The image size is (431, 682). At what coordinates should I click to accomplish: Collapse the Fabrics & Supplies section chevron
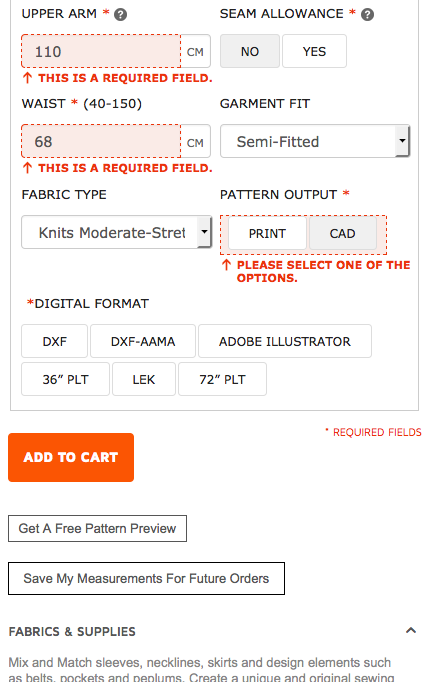point(411,630)
